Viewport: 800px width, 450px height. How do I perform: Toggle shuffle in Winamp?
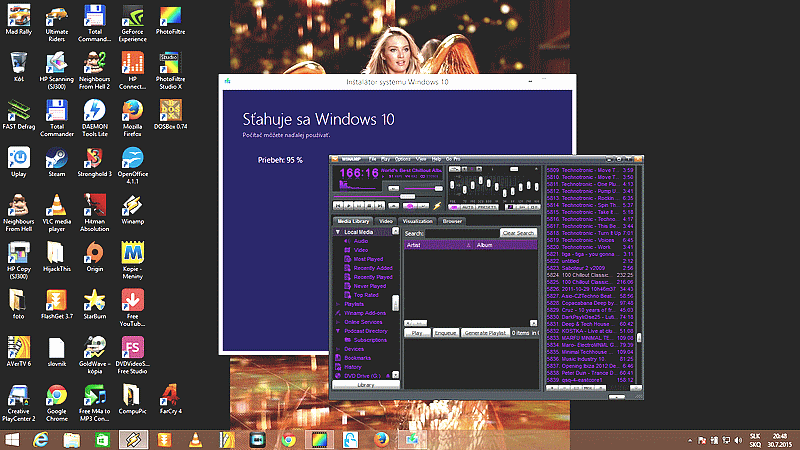(x=410, y=206)
